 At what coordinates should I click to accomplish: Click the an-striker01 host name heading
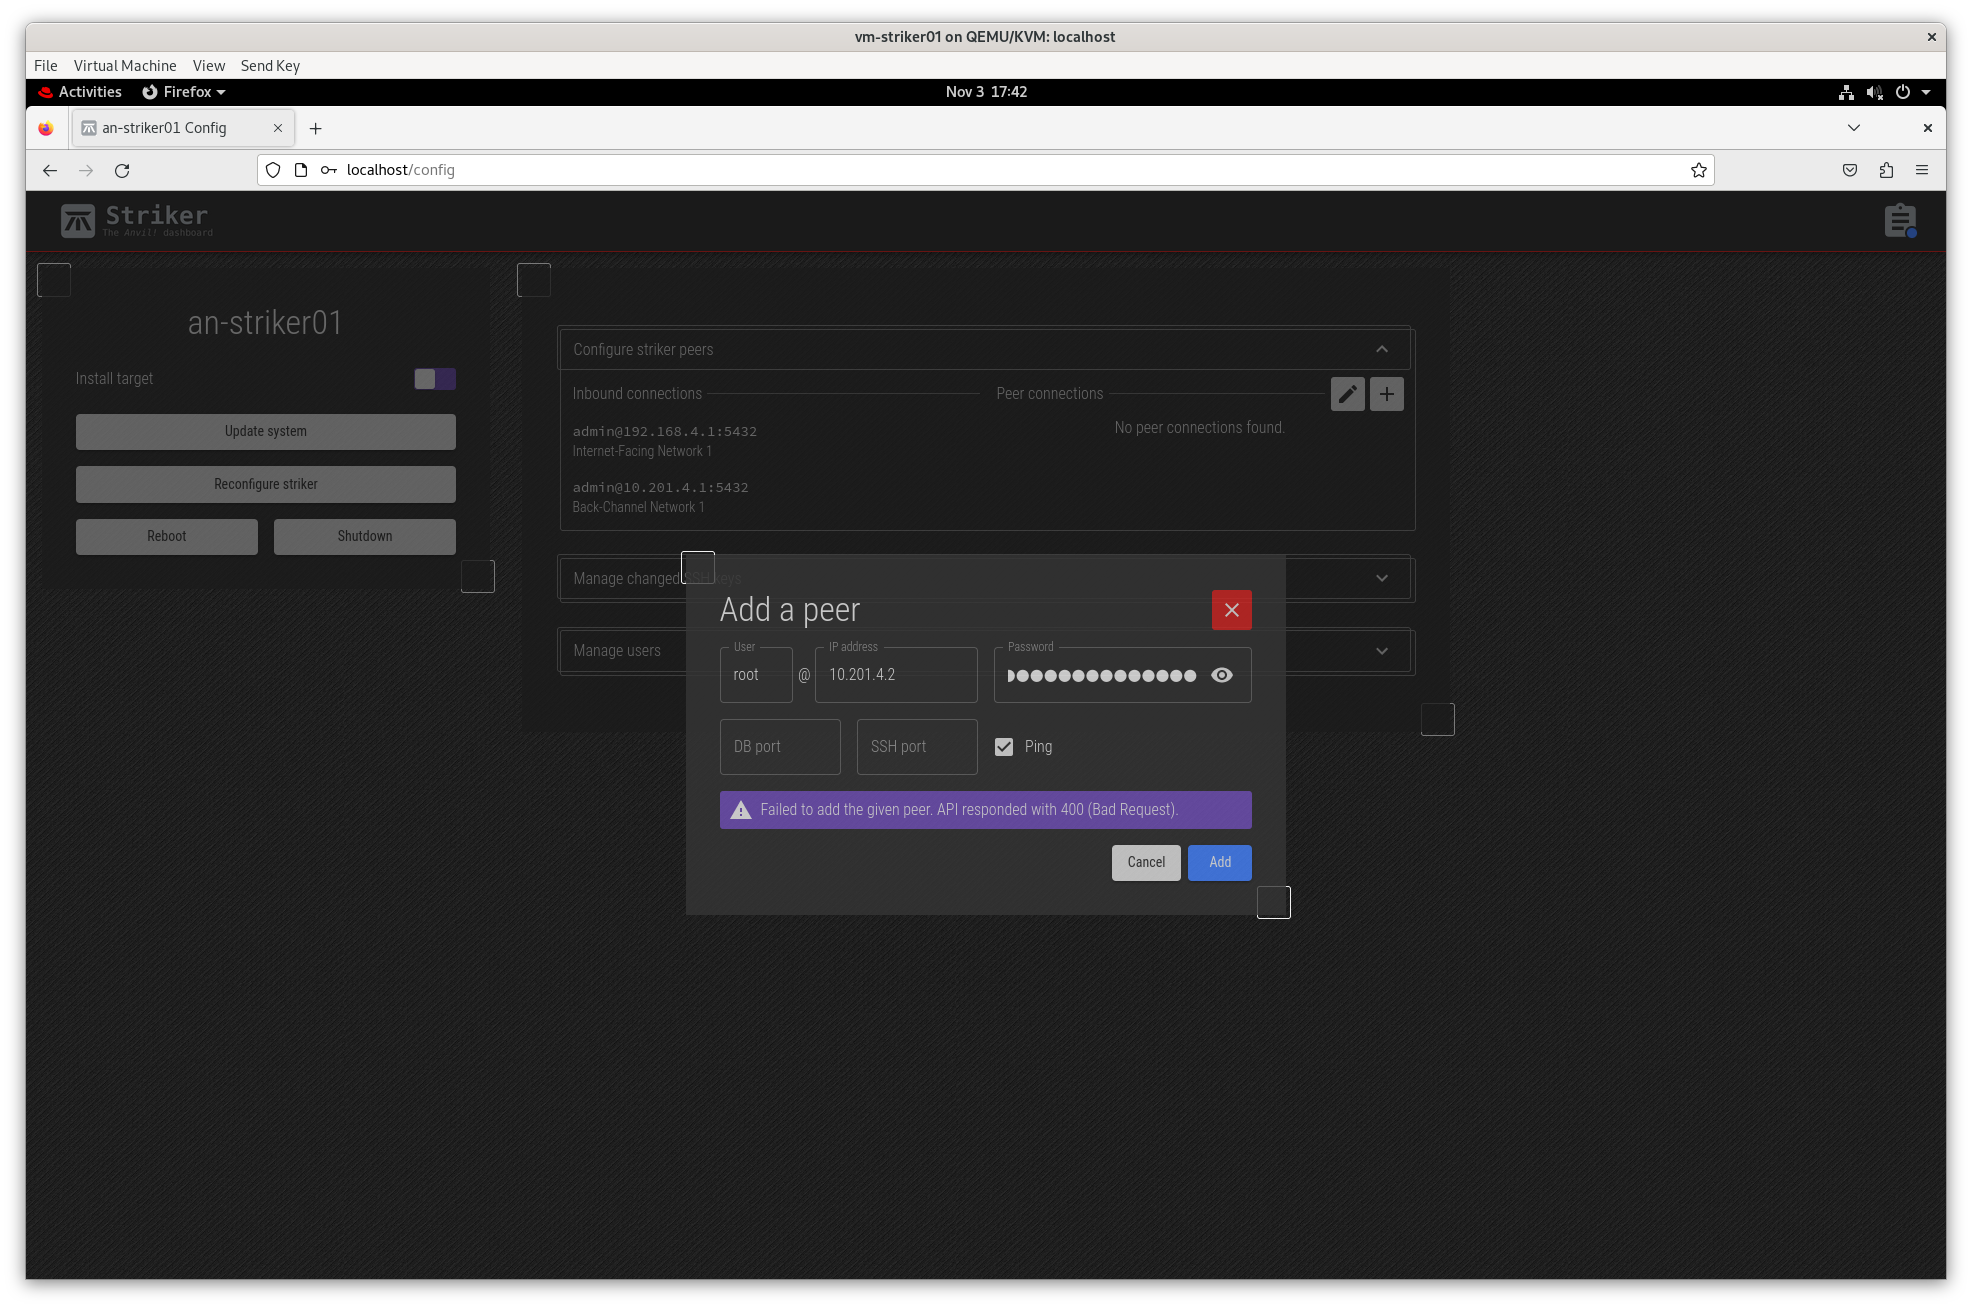coord(265,323)
